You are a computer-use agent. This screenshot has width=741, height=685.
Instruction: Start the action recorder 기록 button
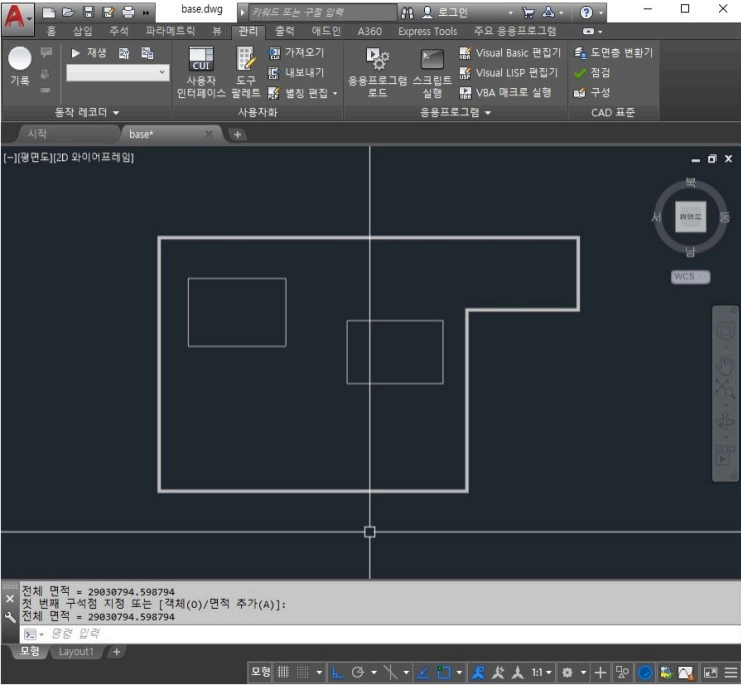20,67
